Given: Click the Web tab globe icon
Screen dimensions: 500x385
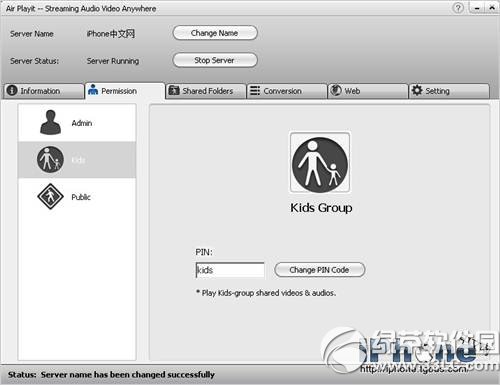Looking at the screenshot, I should pos(336,90).
